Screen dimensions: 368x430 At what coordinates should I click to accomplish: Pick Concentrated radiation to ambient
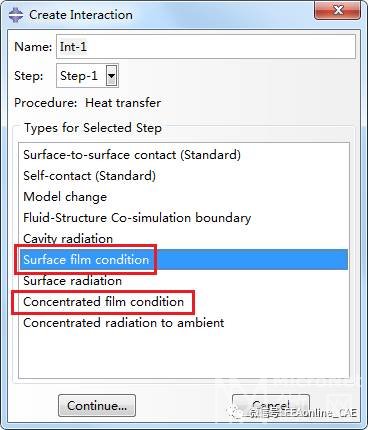coord(124,323)
